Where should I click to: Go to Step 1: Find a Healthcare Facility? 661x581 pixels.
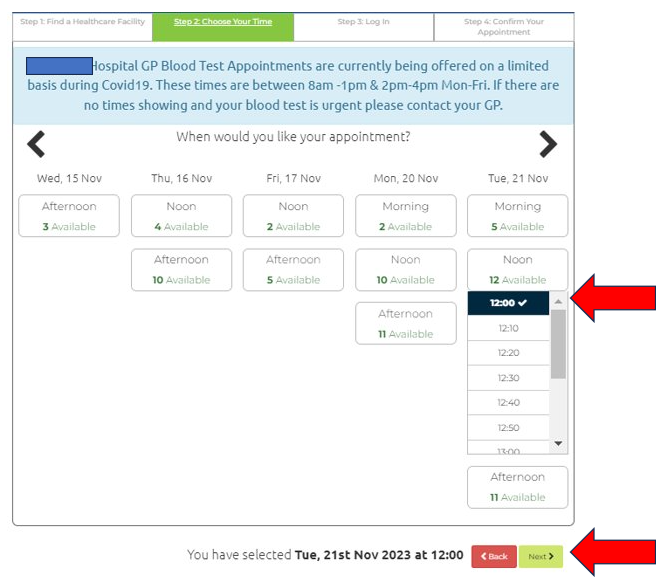(82, 22)
